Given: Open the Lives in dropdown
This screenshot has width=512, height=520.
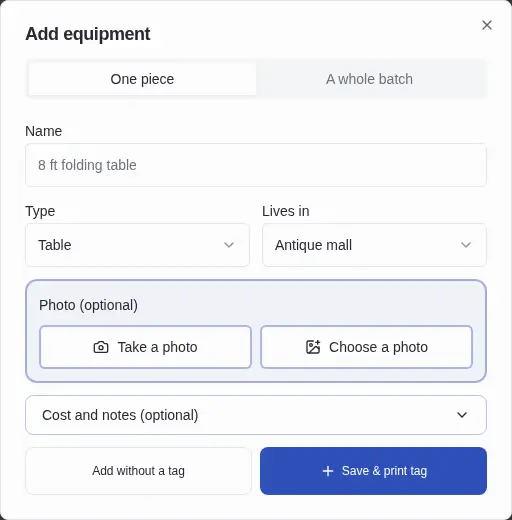Looking at the screenshot, I should pyautogui.click(x=374, y=245).
